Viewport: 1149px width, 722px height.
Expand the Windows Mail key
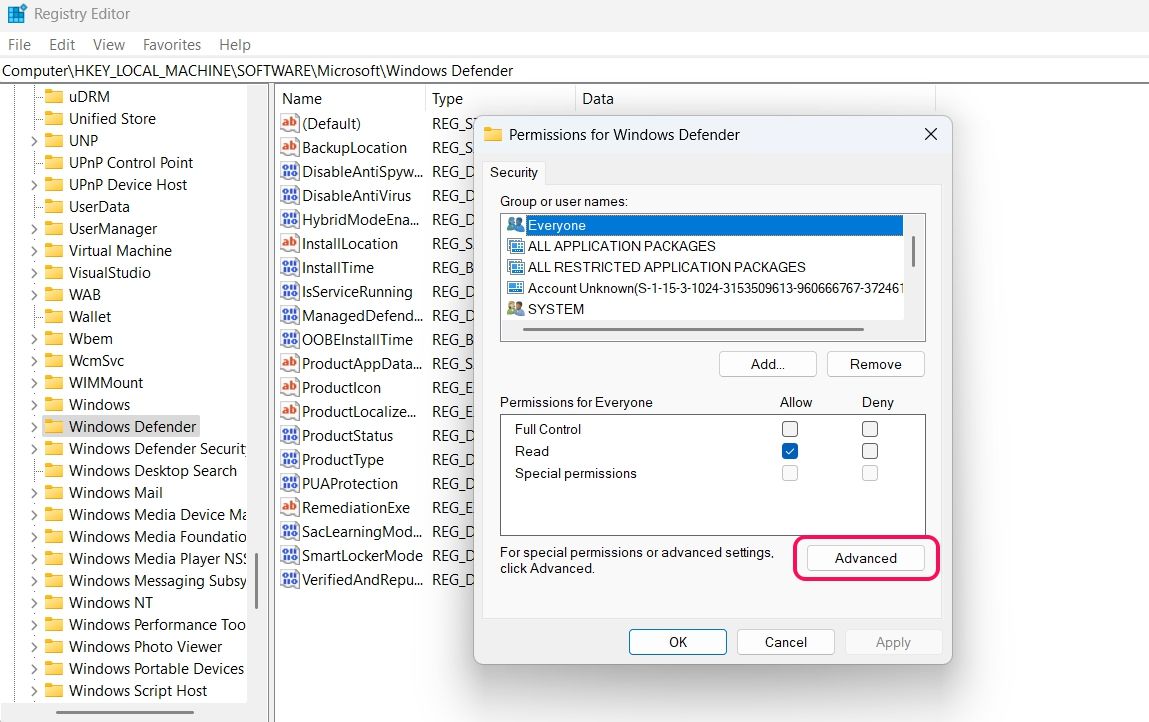tap(34, 493)
